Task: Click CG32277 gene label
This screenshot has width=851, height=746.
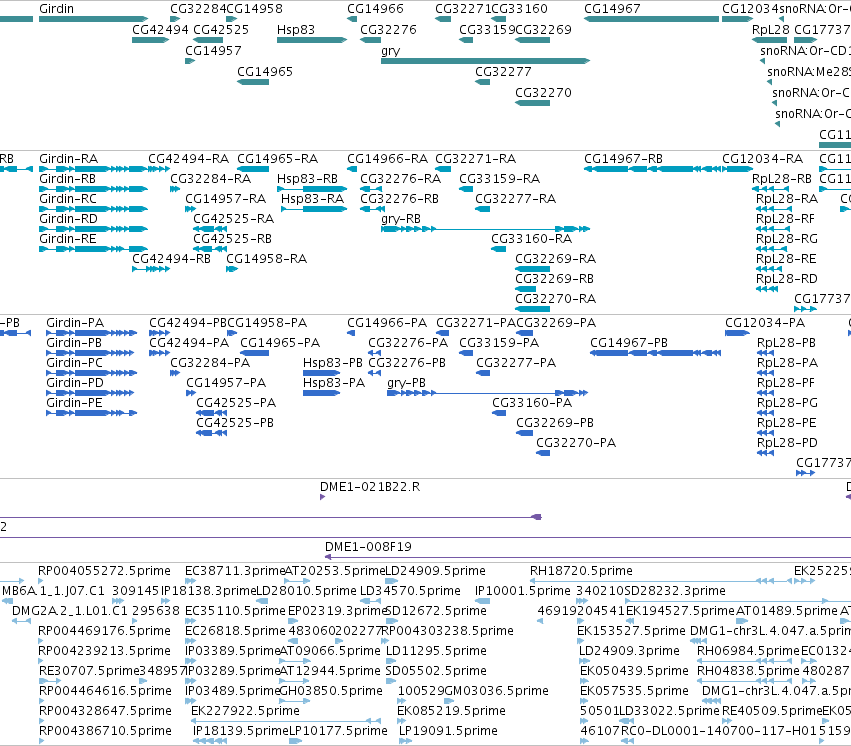Action: pos(503,72)
